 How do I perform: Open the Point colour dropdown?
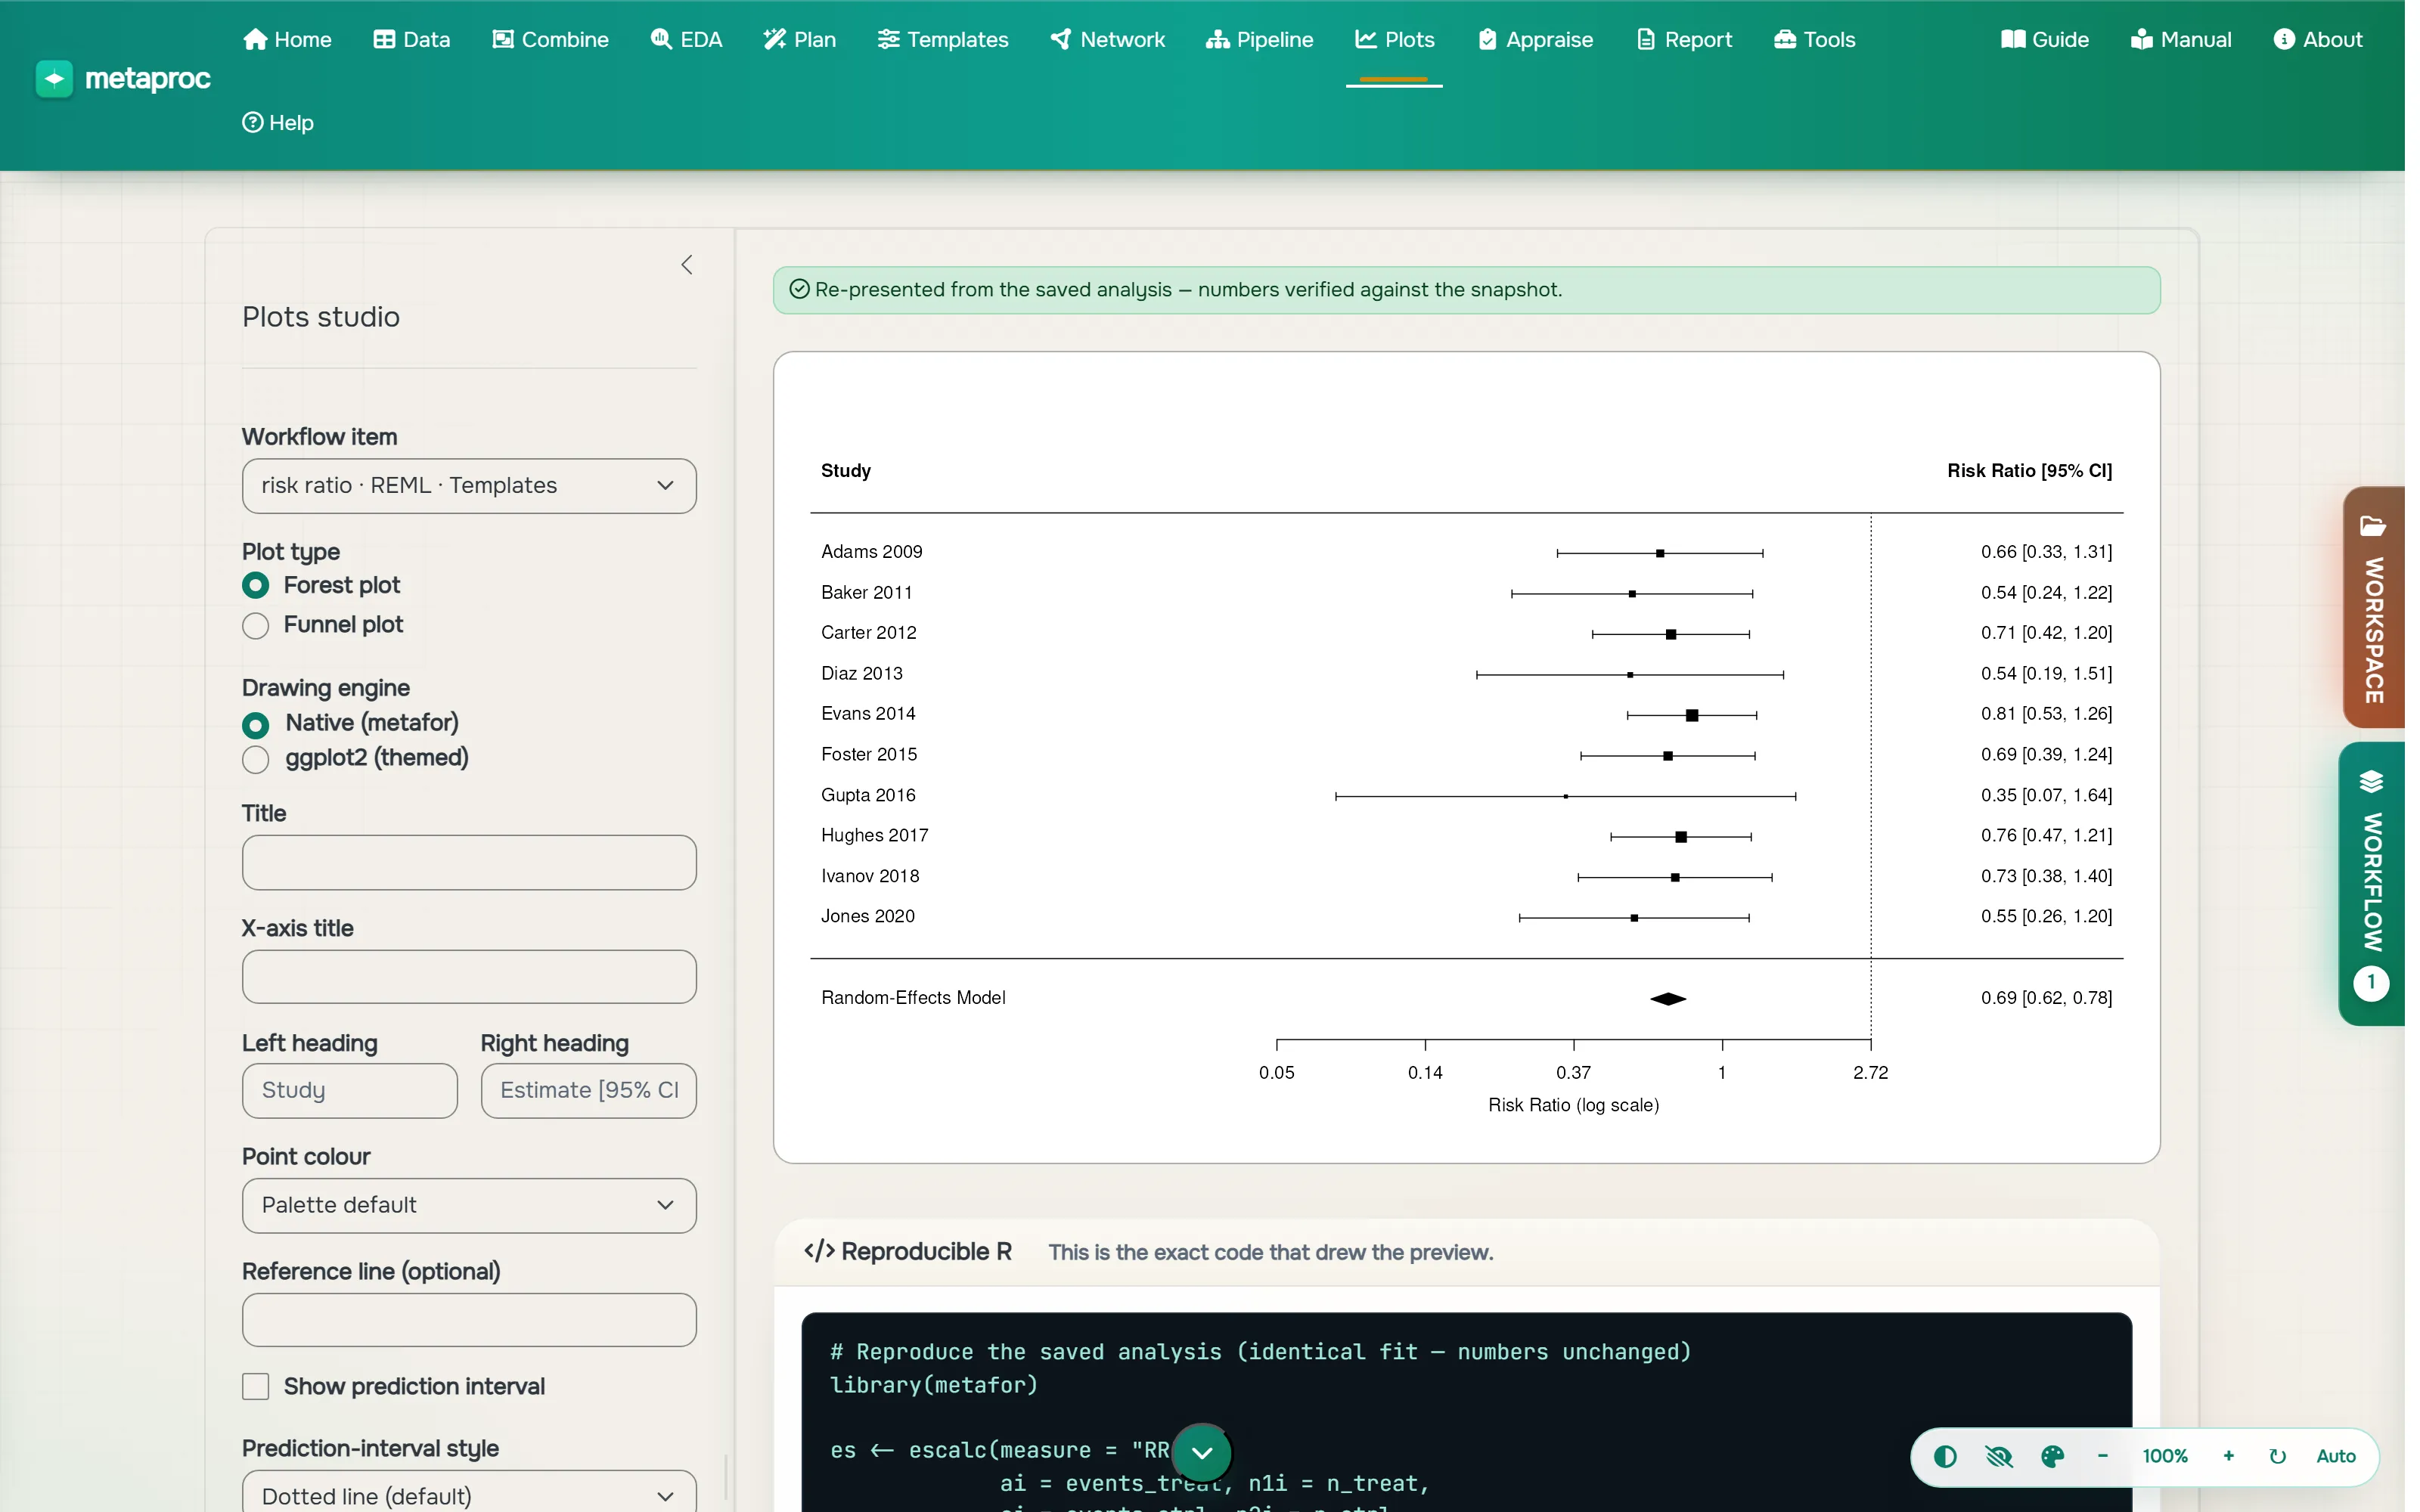[x=469, y=1205]
